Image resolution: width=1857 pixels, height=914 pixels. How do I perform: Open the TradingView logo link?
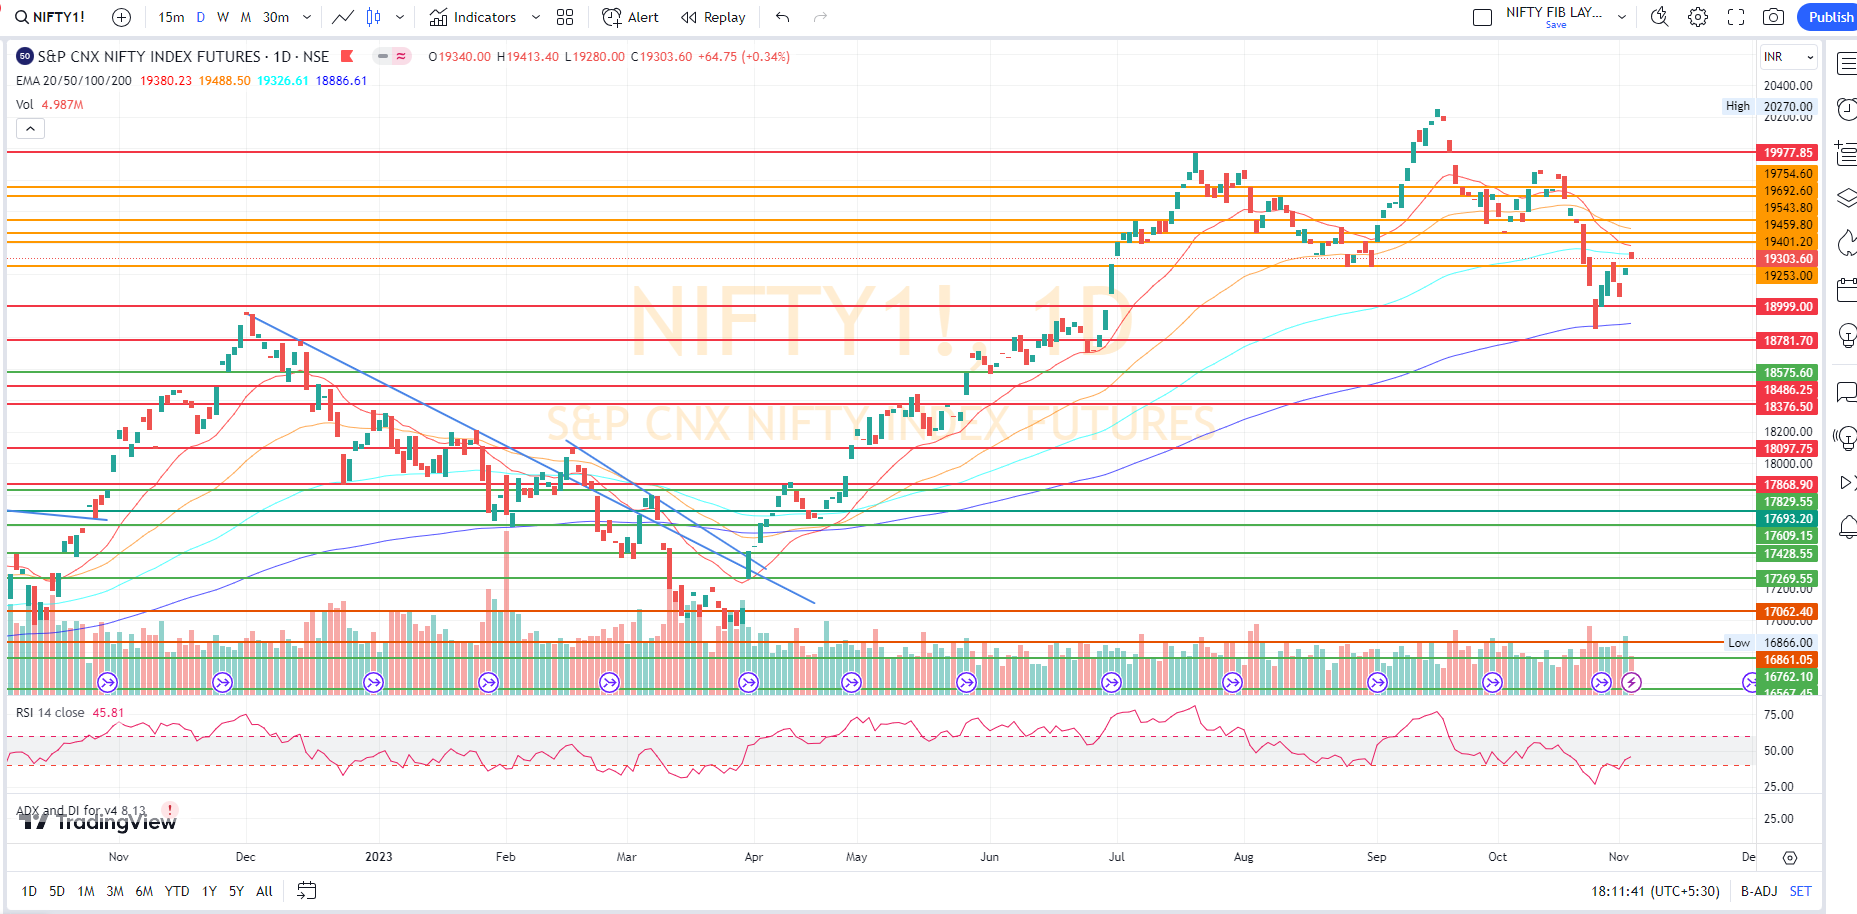coord(98,822)
